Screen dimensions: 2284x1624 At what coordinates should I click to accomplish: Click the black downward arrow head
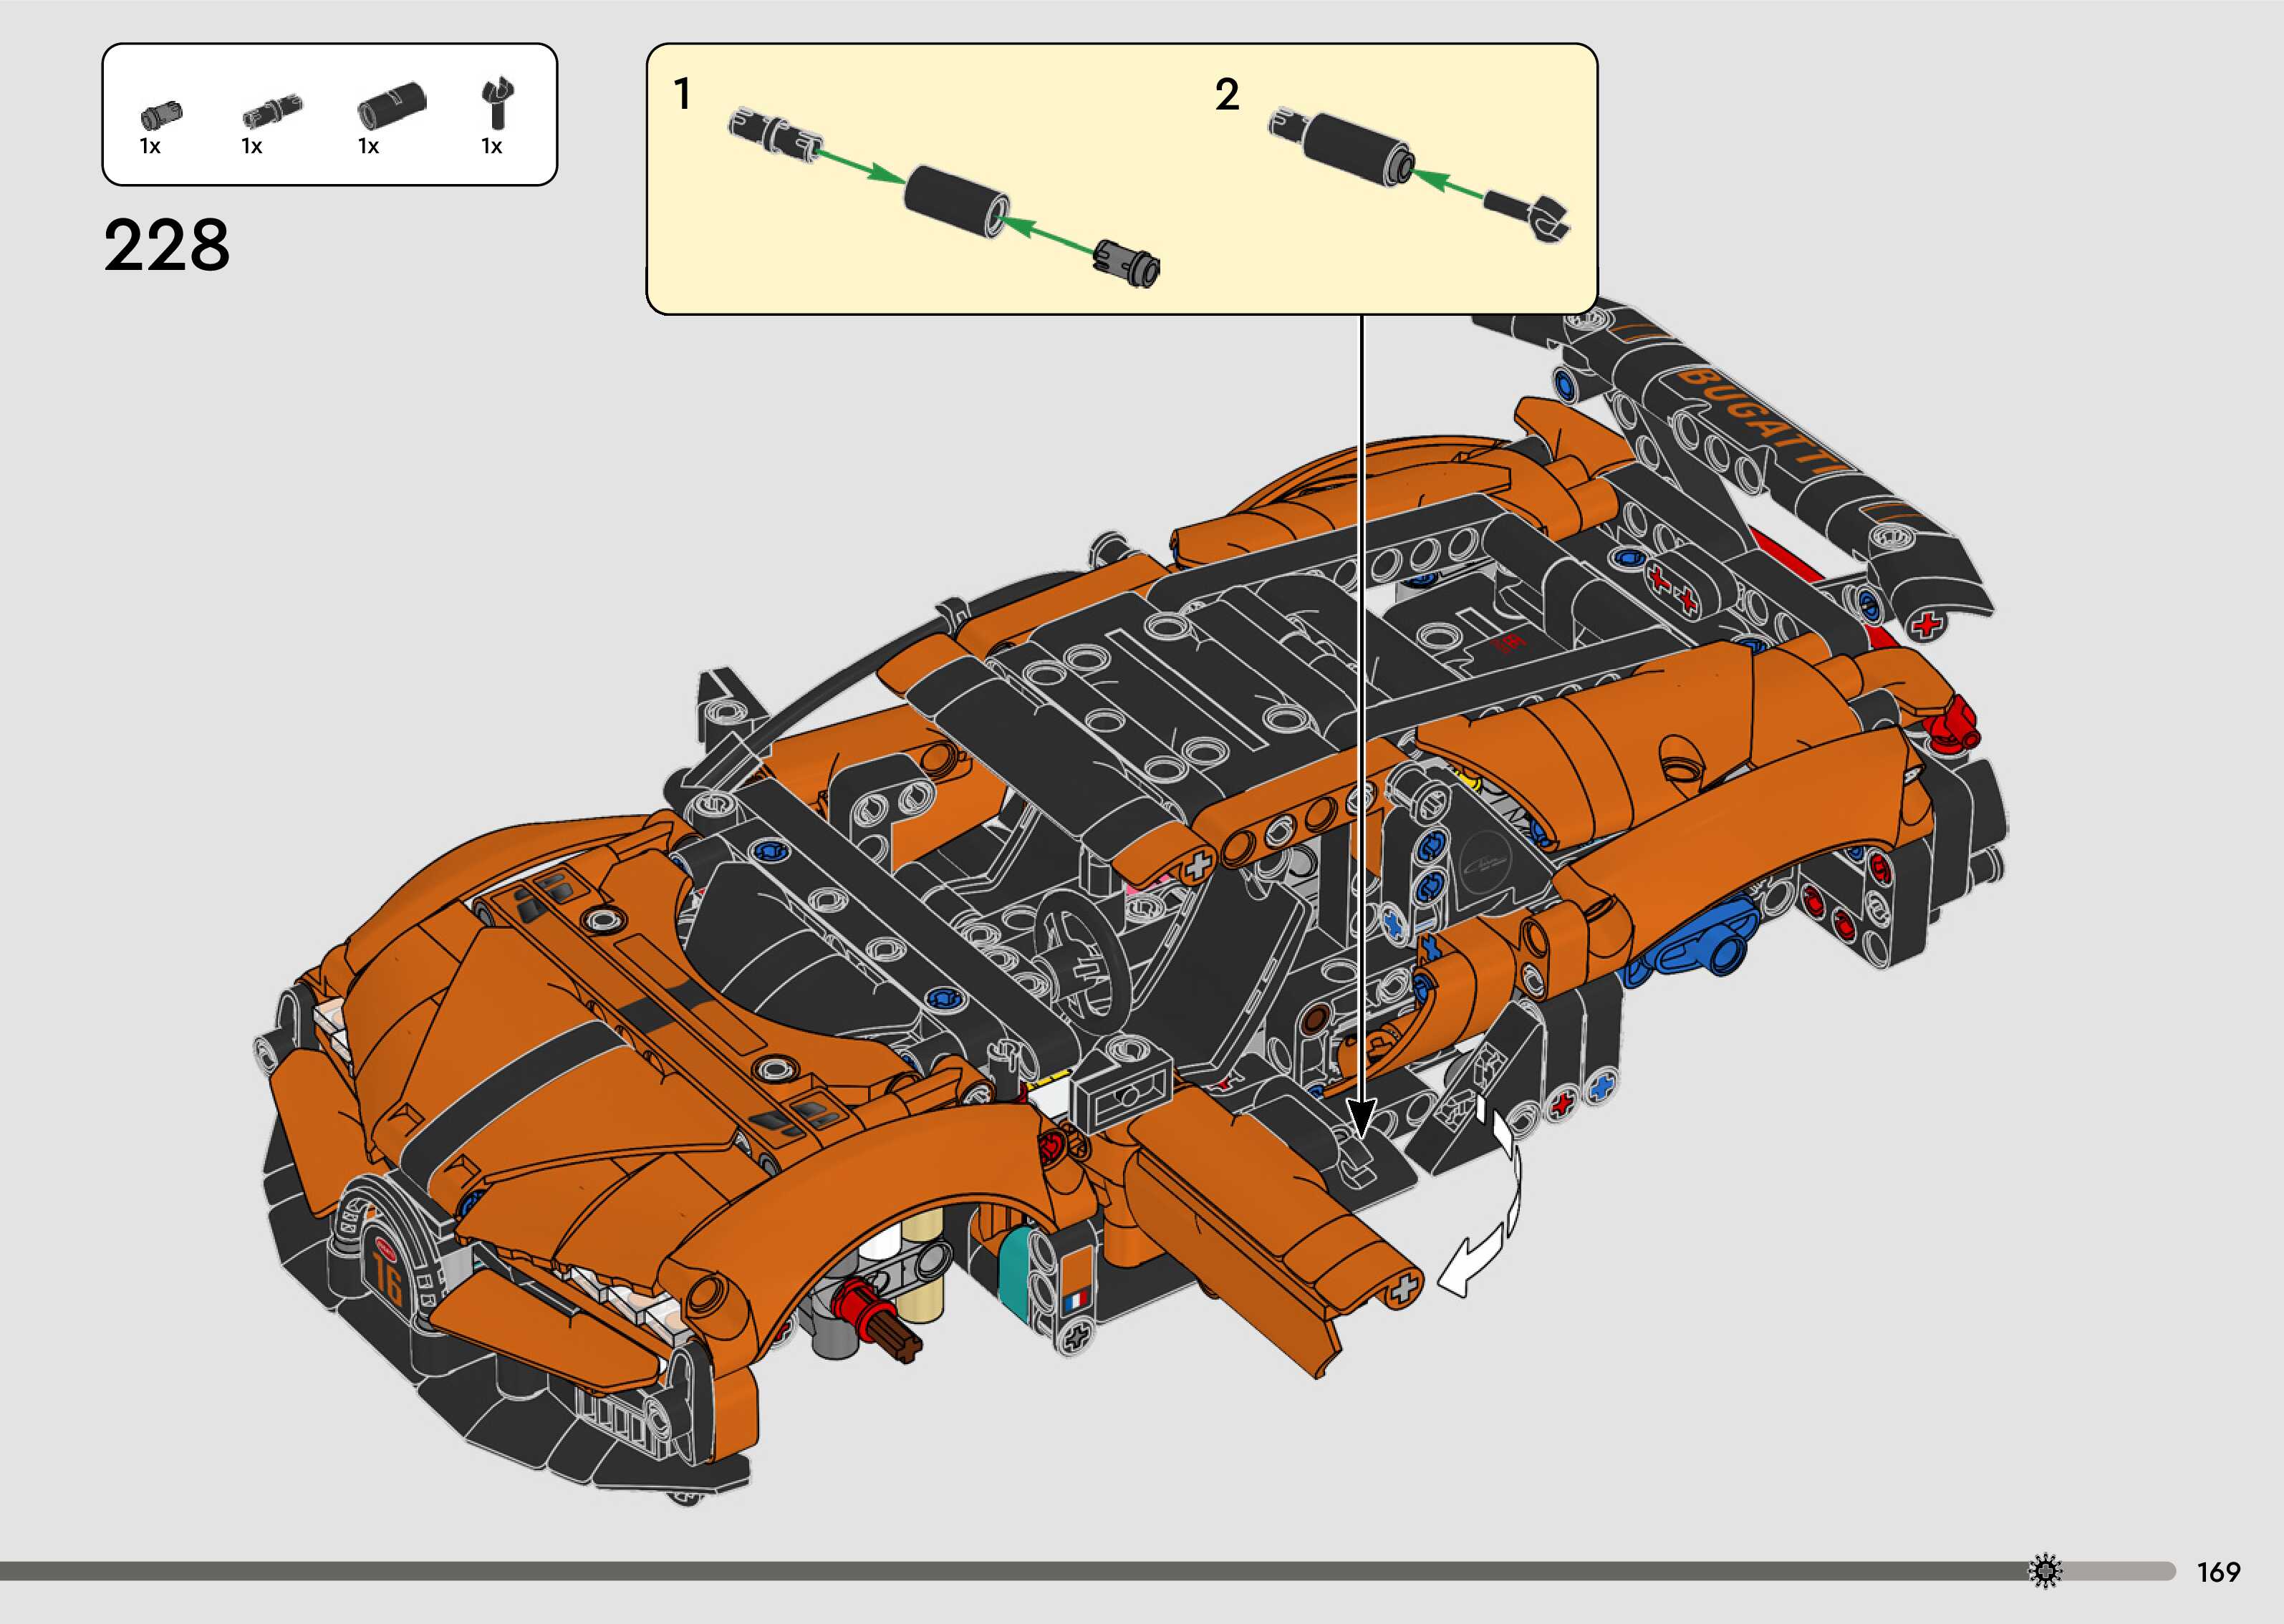(1361, 1116)
